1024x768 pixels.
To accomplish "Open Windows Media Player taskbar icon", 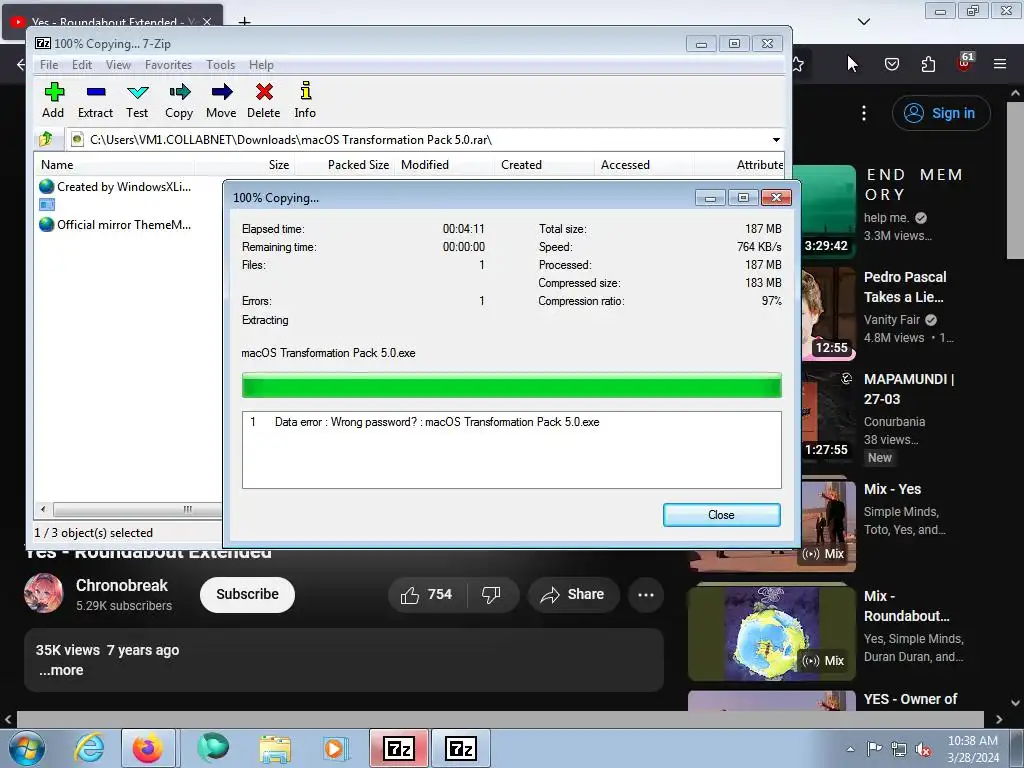I will tap(336, 748).
